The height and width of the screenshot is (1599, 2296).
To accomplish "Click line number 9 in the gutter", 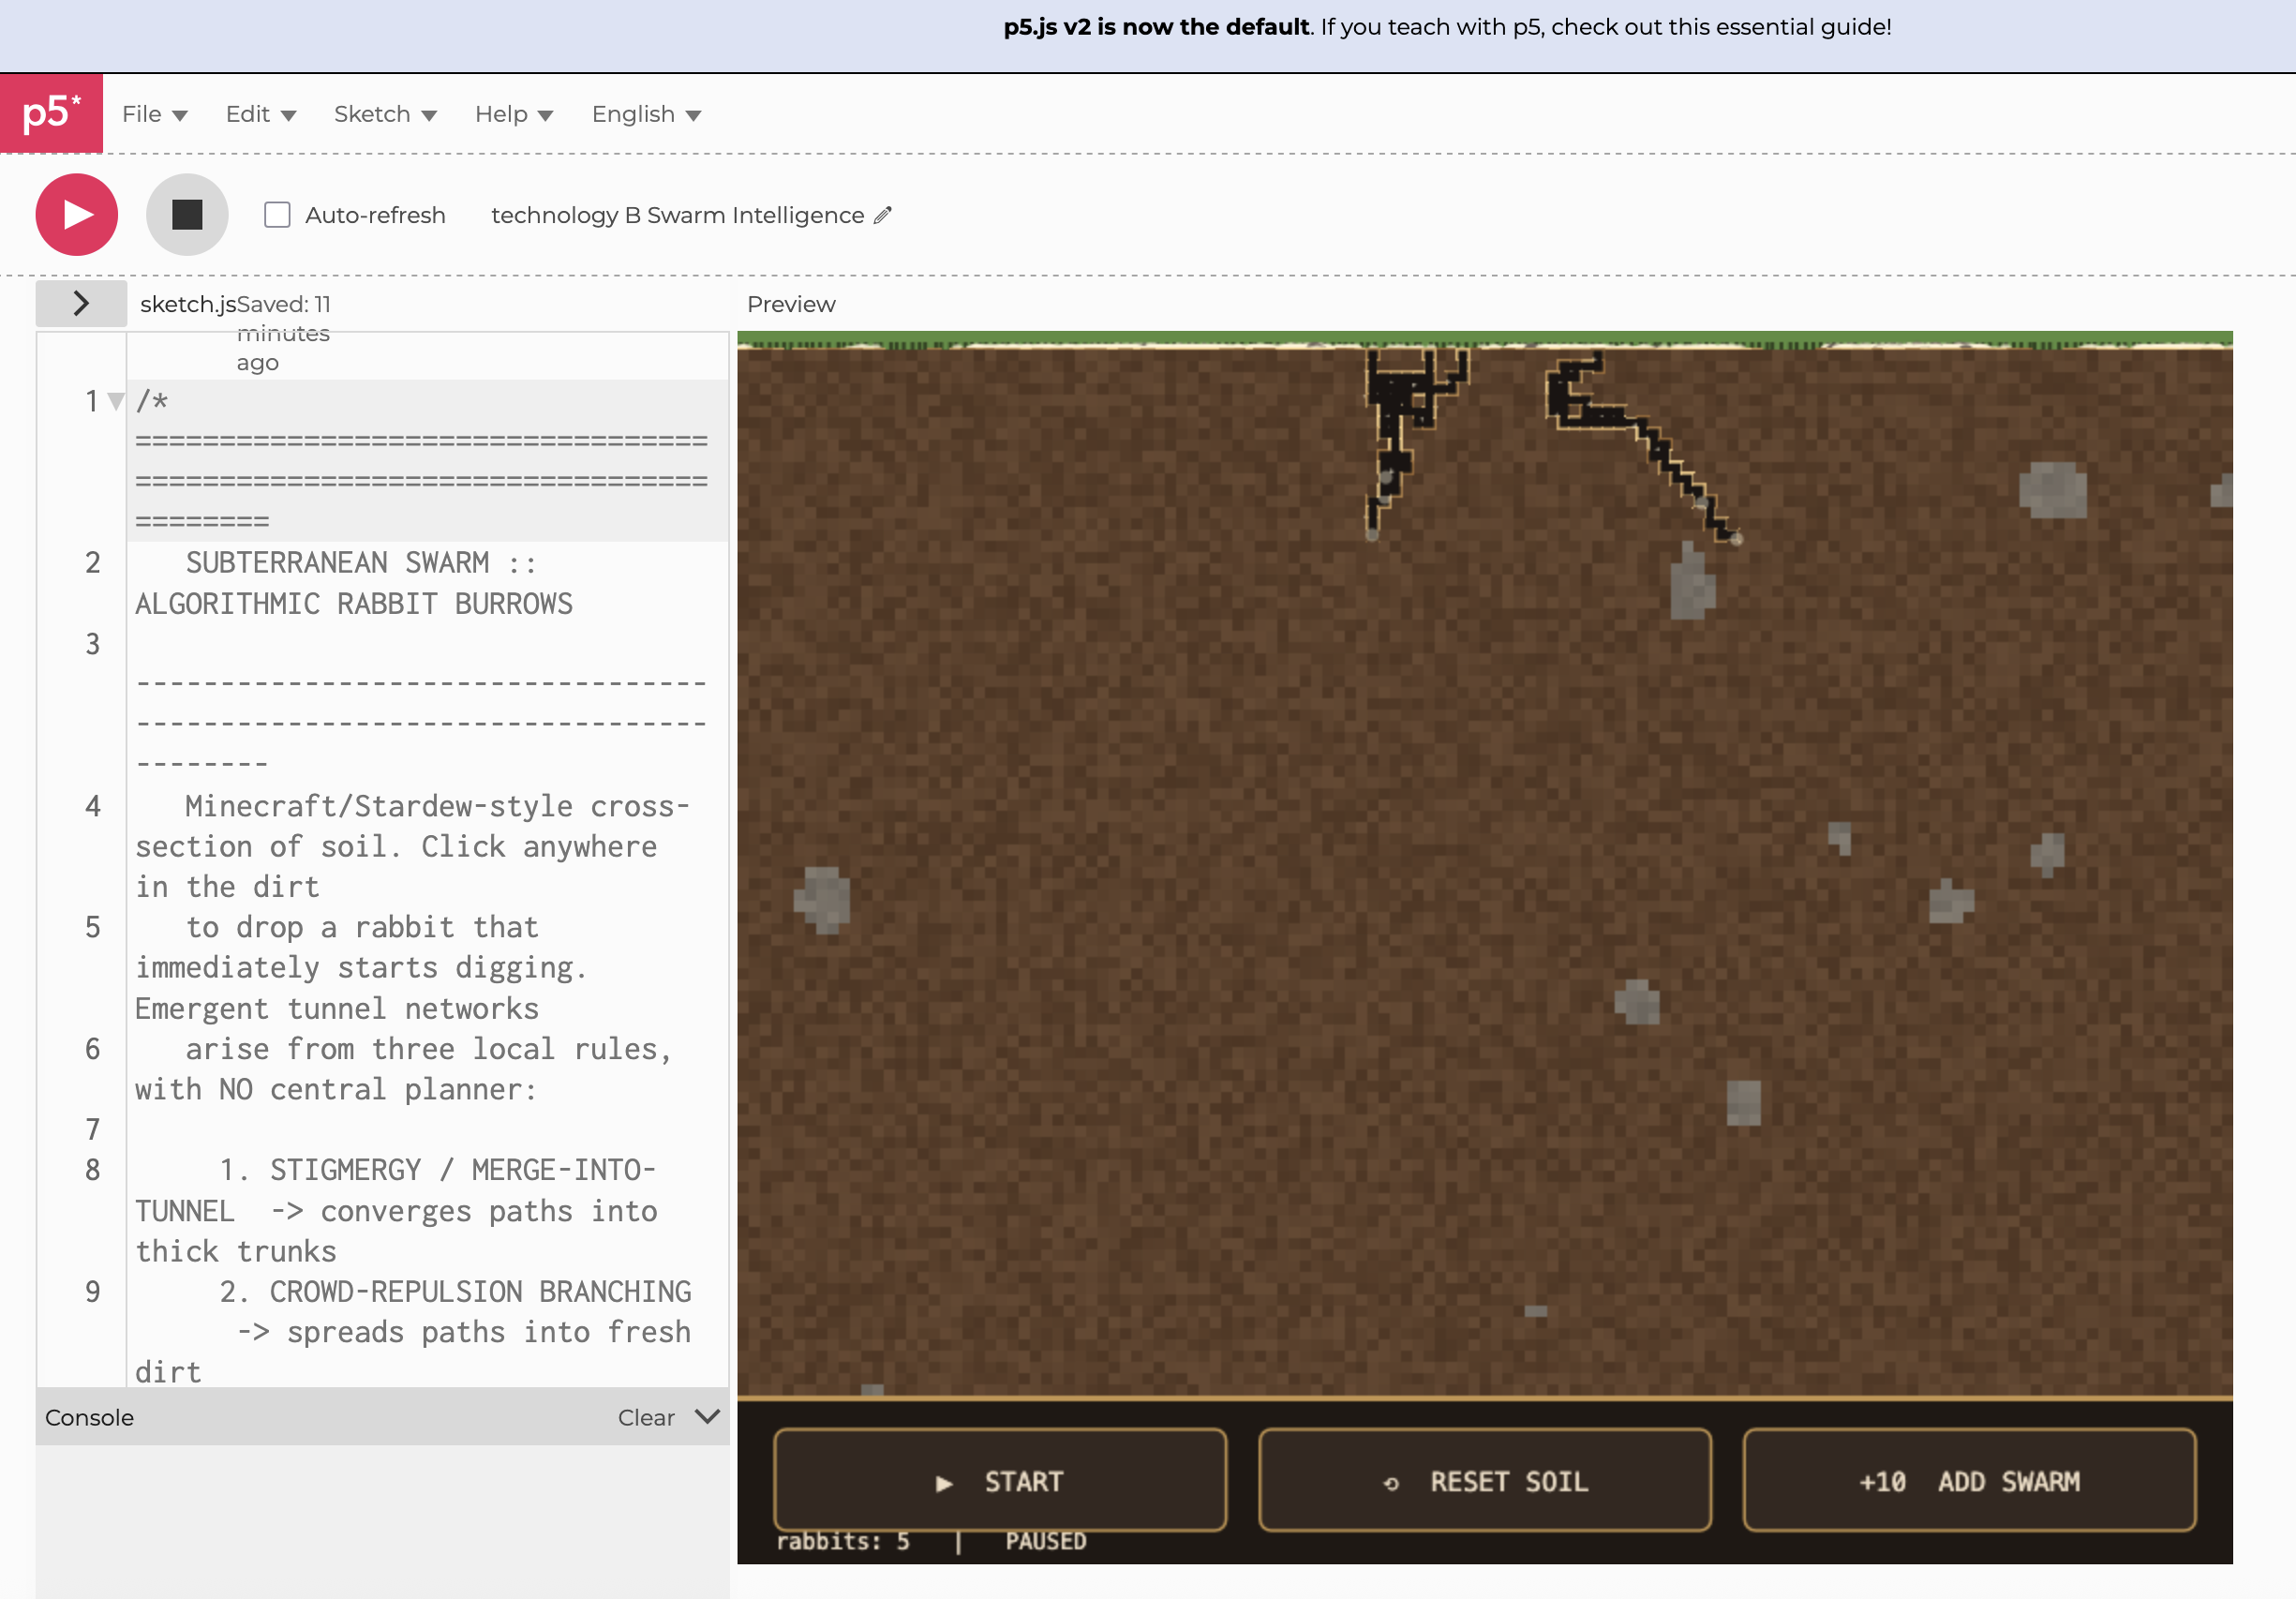I will tap(92, 1291).
